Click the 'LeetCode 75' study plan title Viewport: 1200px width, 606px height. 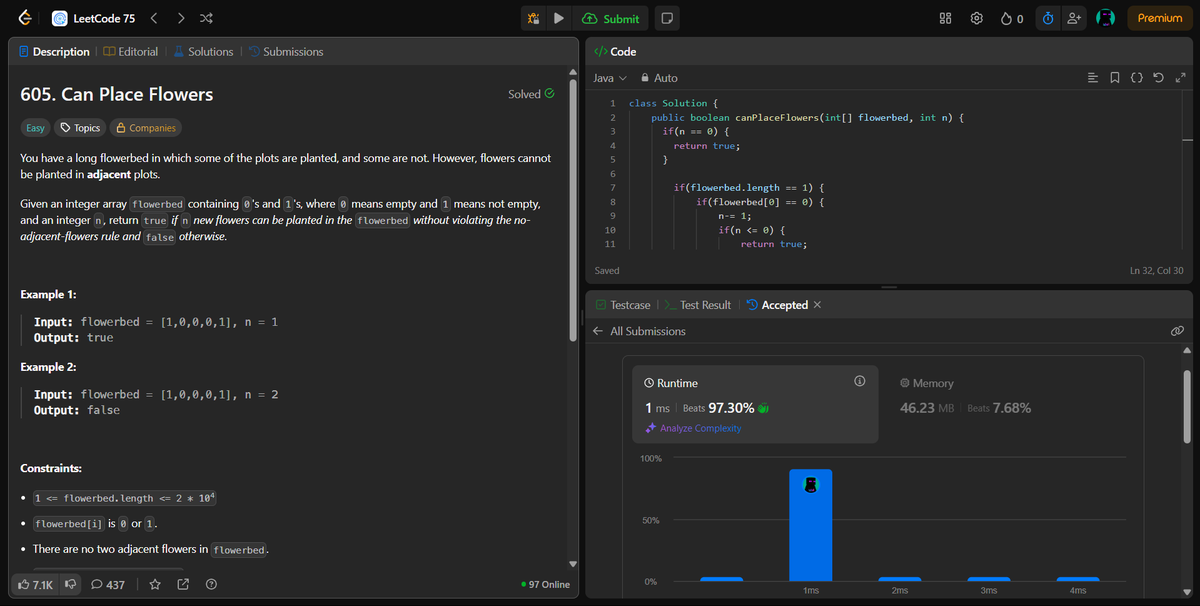(104, 18)
